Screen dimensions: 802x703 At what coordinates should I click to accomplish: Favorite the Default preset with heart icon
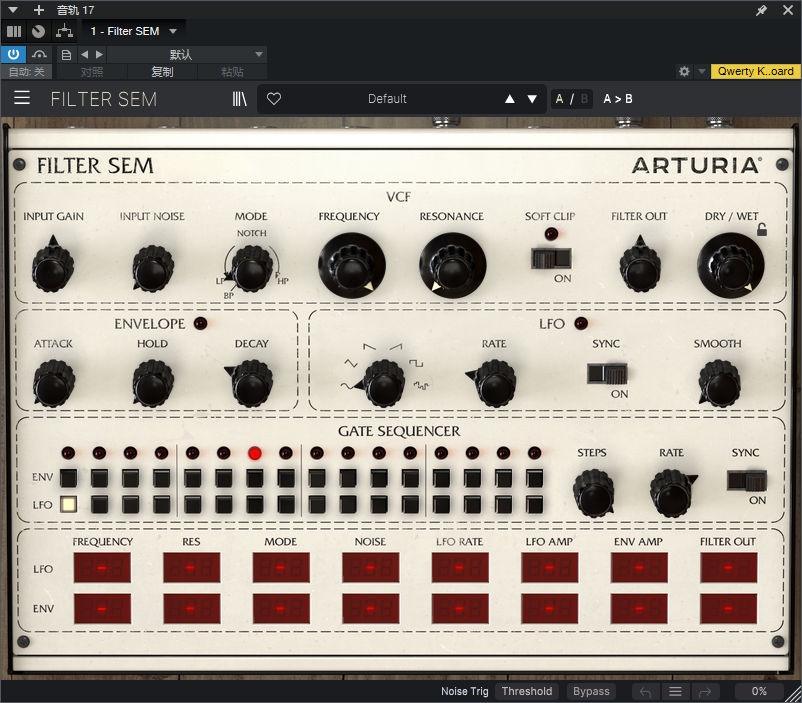pos(274,99)
